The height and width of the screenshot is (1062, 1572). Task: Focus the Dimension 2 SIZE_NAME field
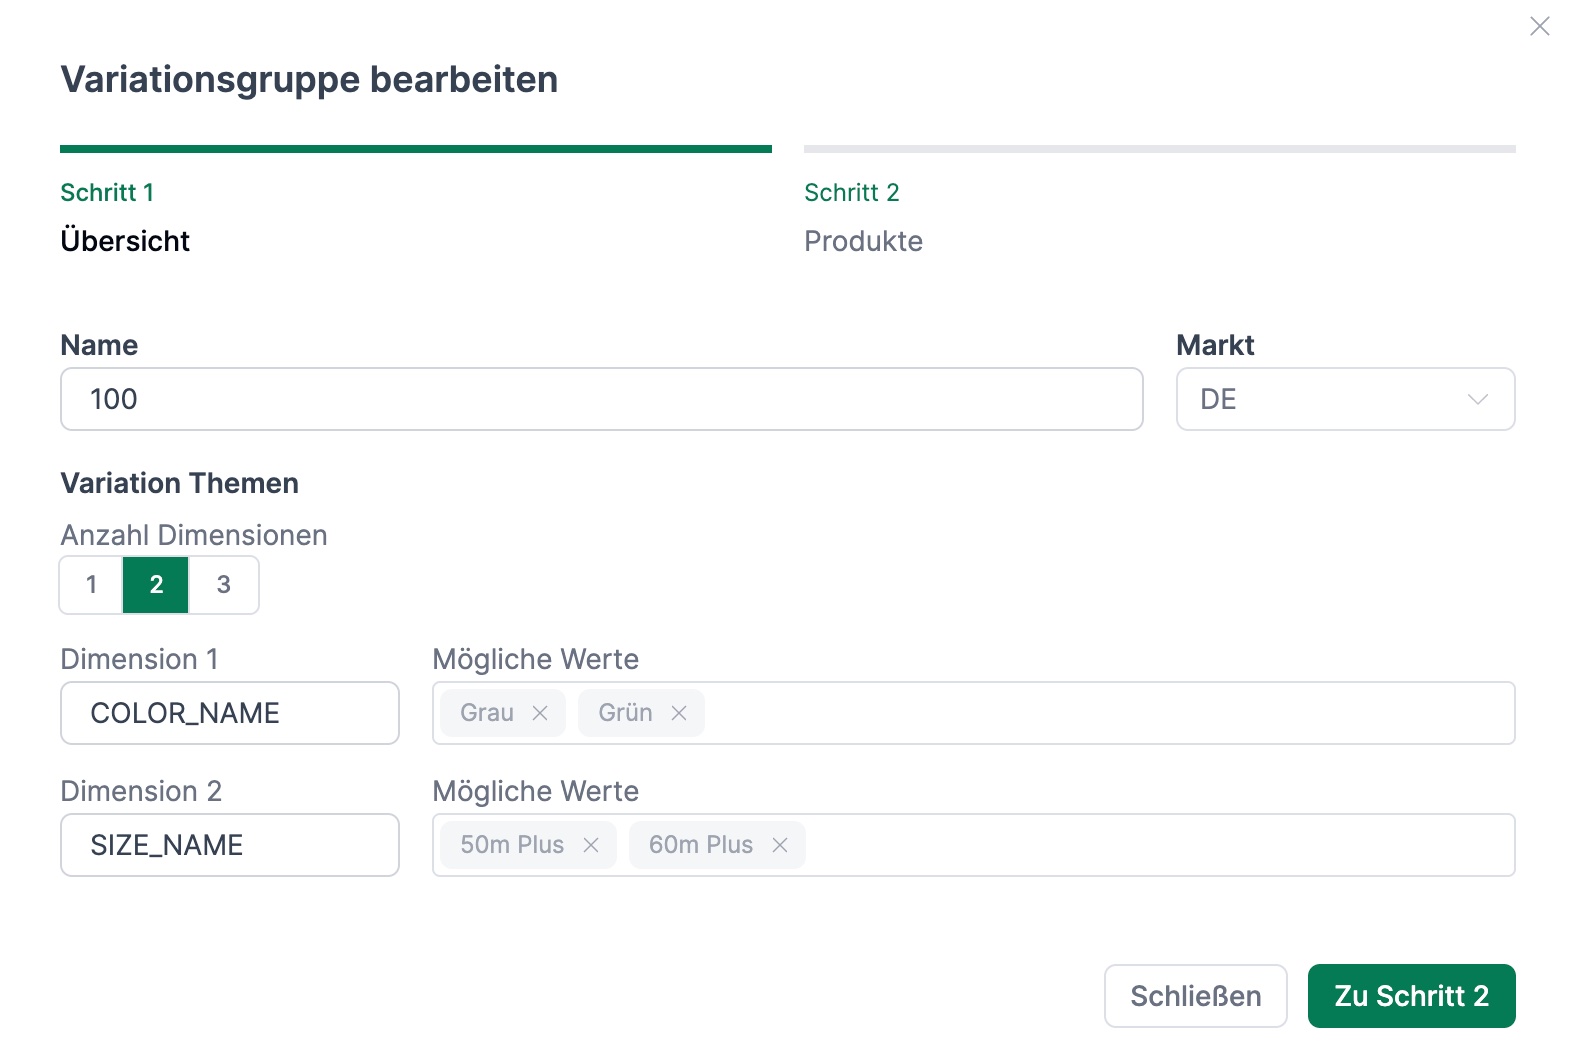[x=230, y=845]
